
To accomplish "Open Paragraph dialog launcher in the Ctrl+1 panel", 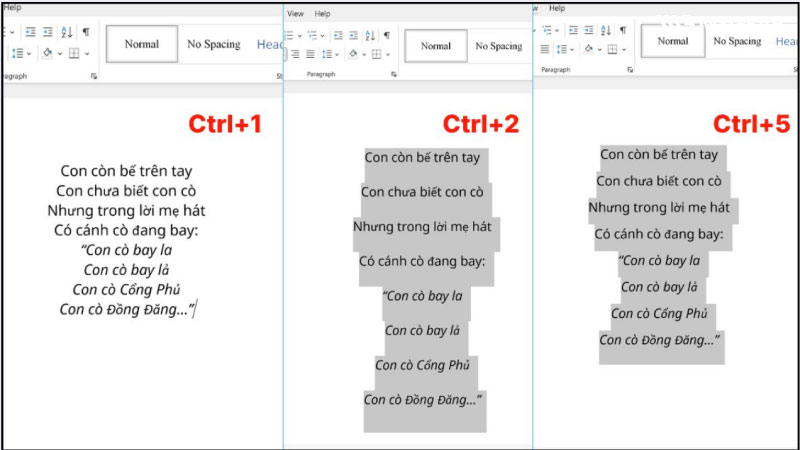I will pyautogui.click(x=94, y=76).
